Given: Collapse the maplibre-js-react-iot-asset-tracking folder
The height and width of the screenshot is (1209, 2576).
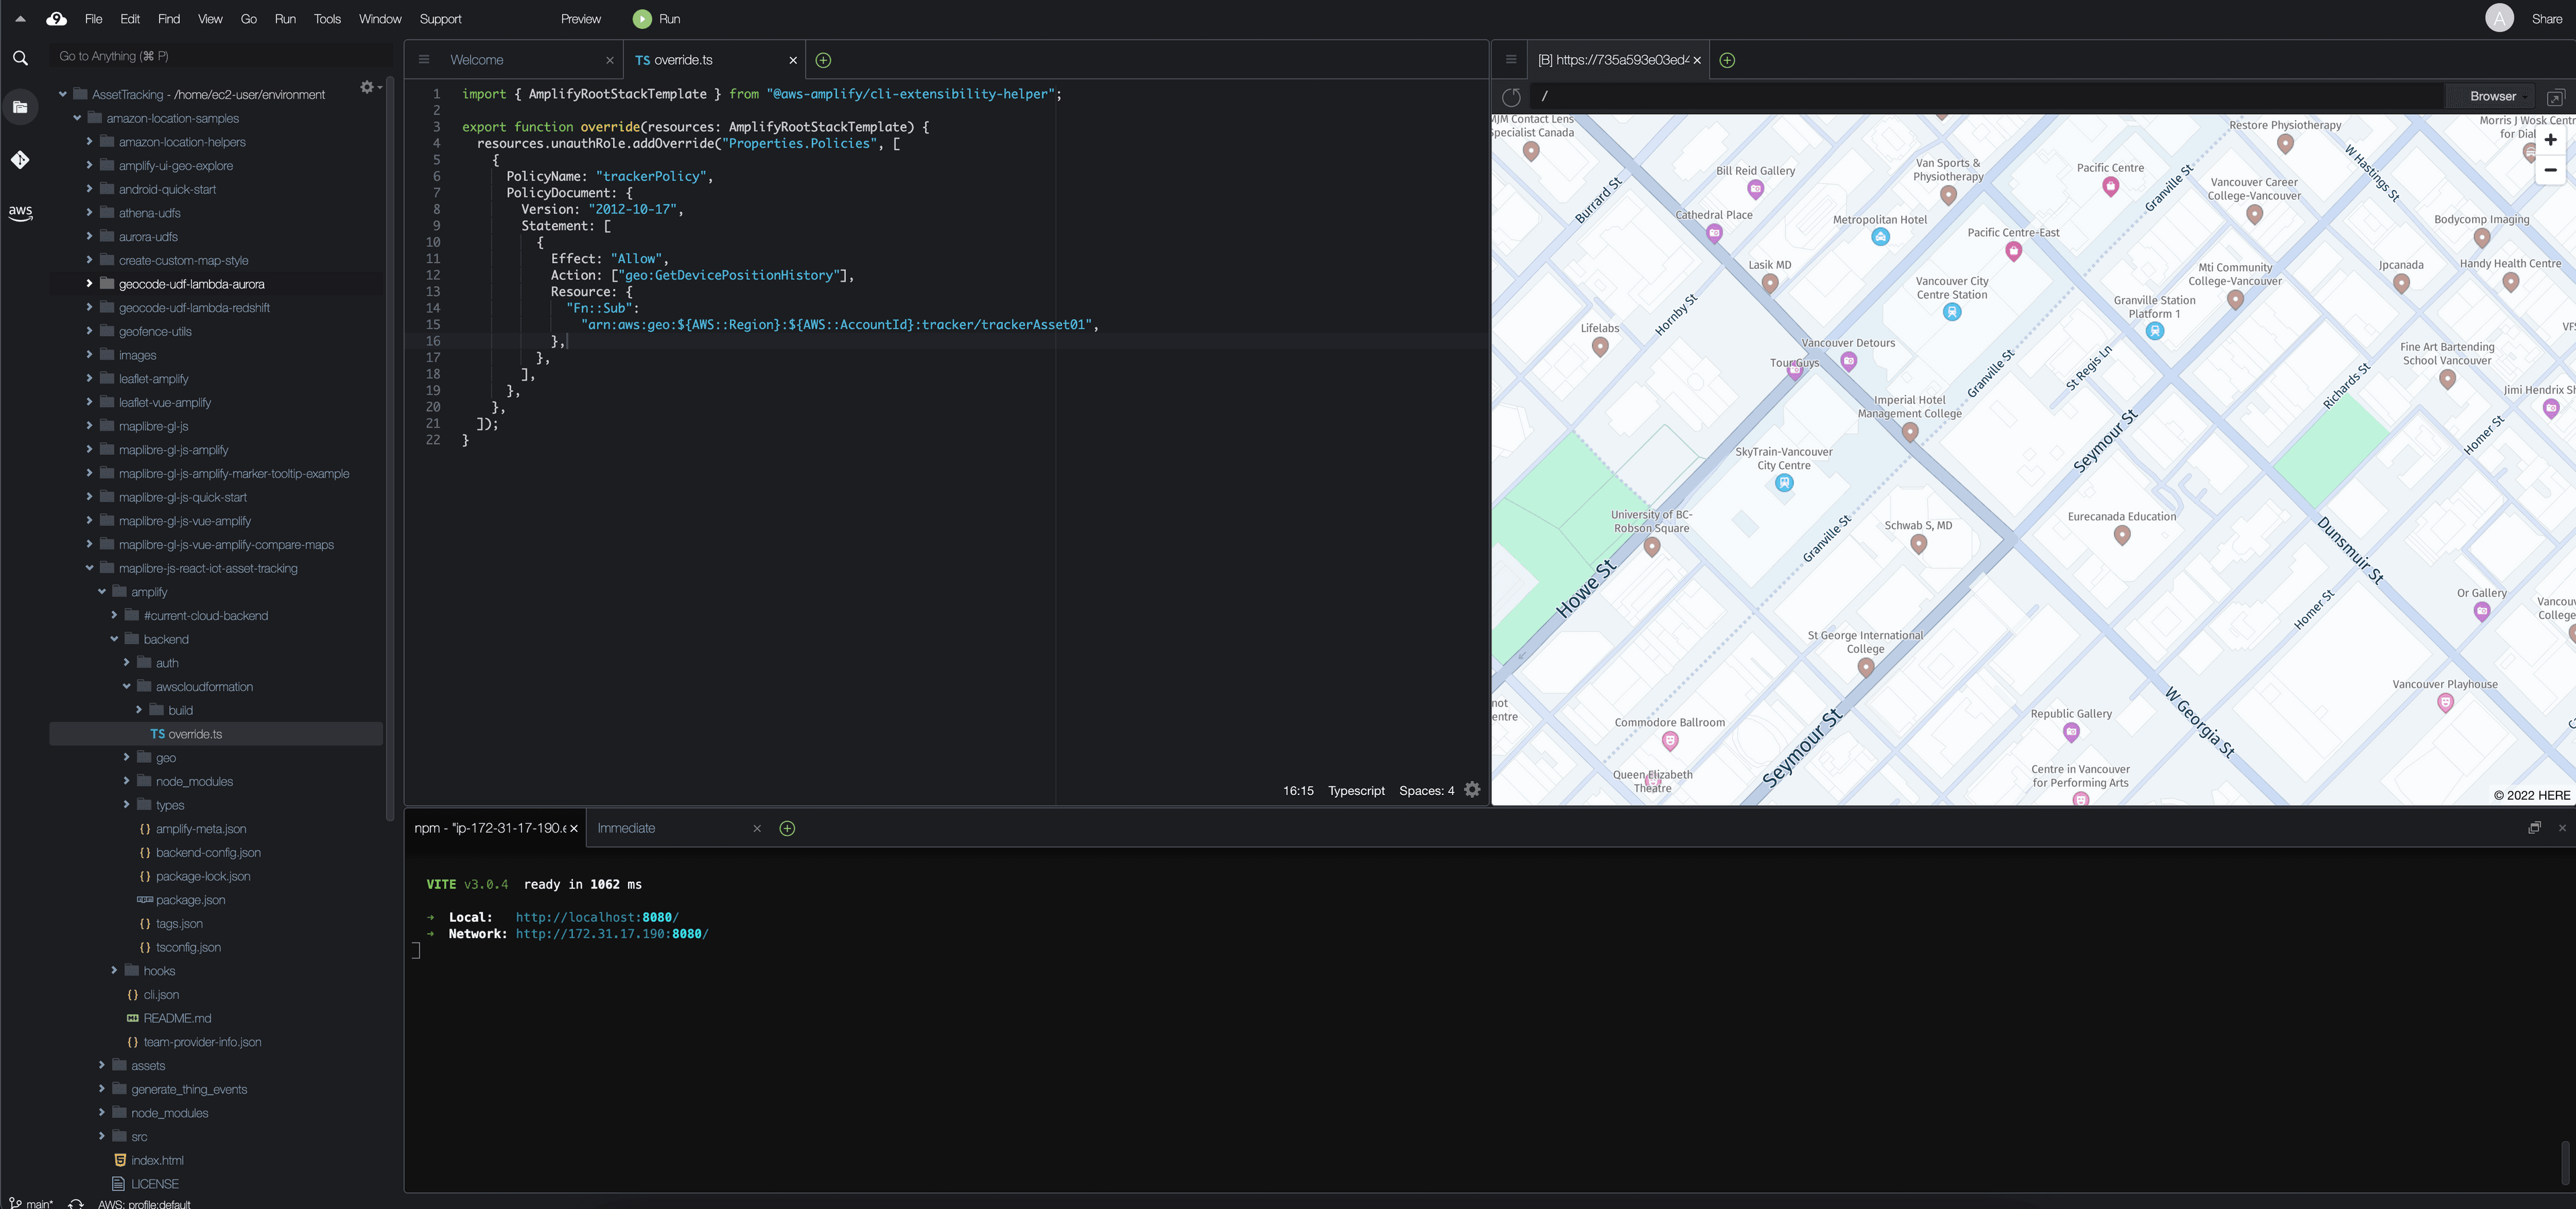Looking at the screenshot, I should pyautogui.click(x=89, y=568).
